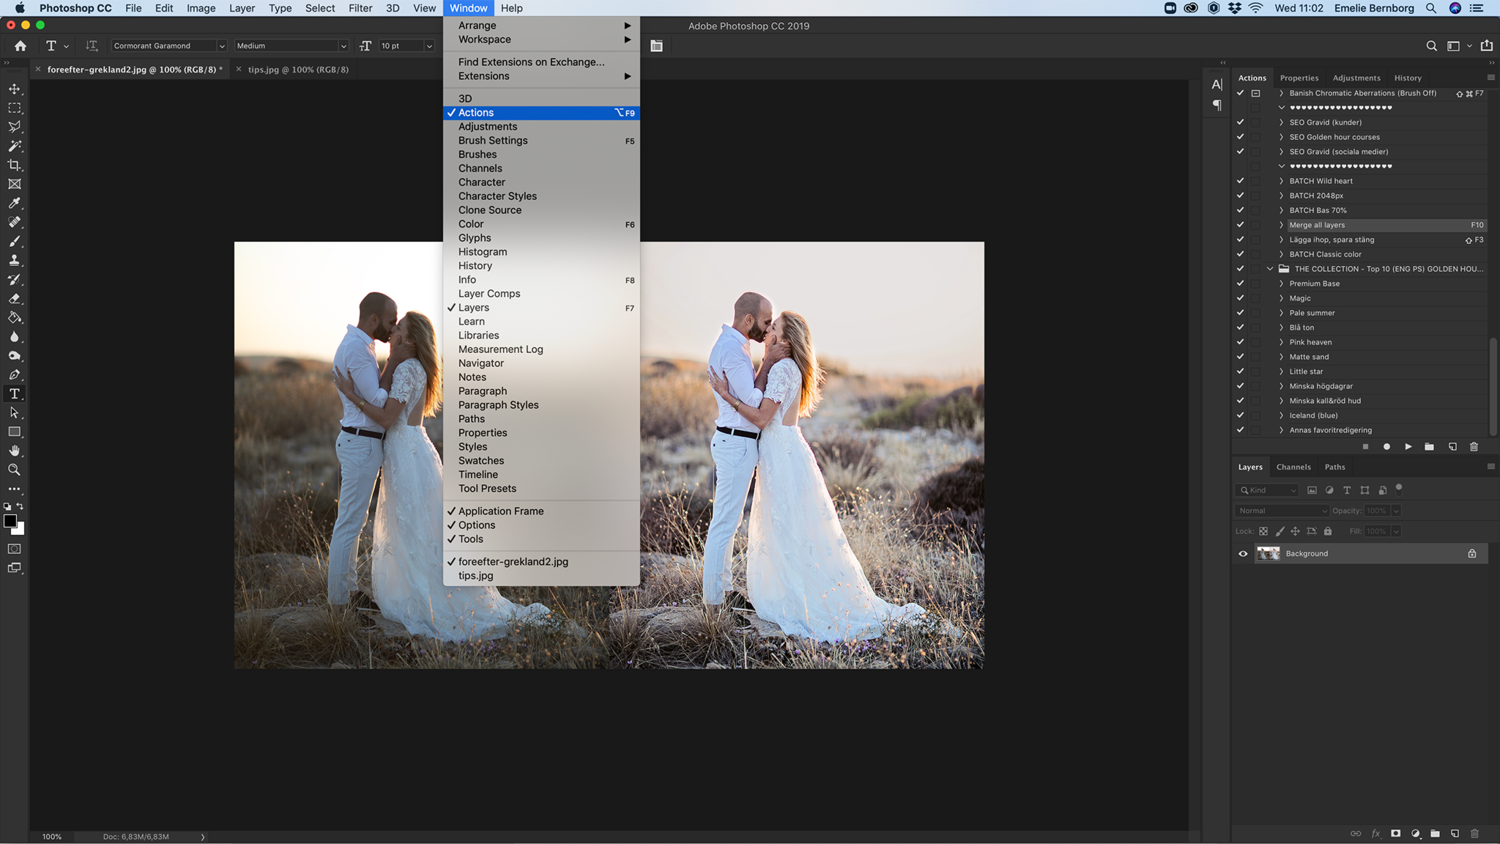Click the foreground color swatch
The height and width of the screenshot is (844, 1500).
(9, 521)
